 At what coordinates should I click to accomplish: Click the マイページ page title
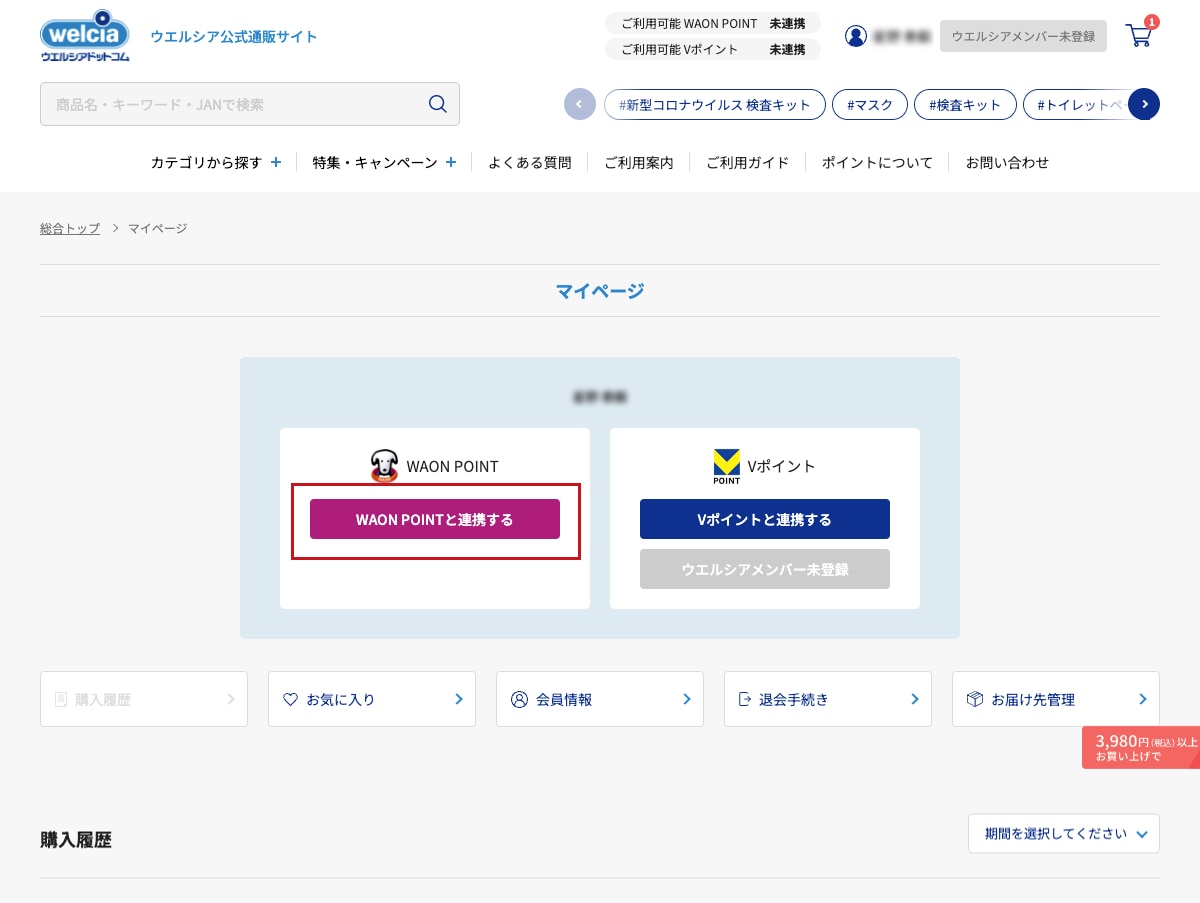tap(600, 291)
